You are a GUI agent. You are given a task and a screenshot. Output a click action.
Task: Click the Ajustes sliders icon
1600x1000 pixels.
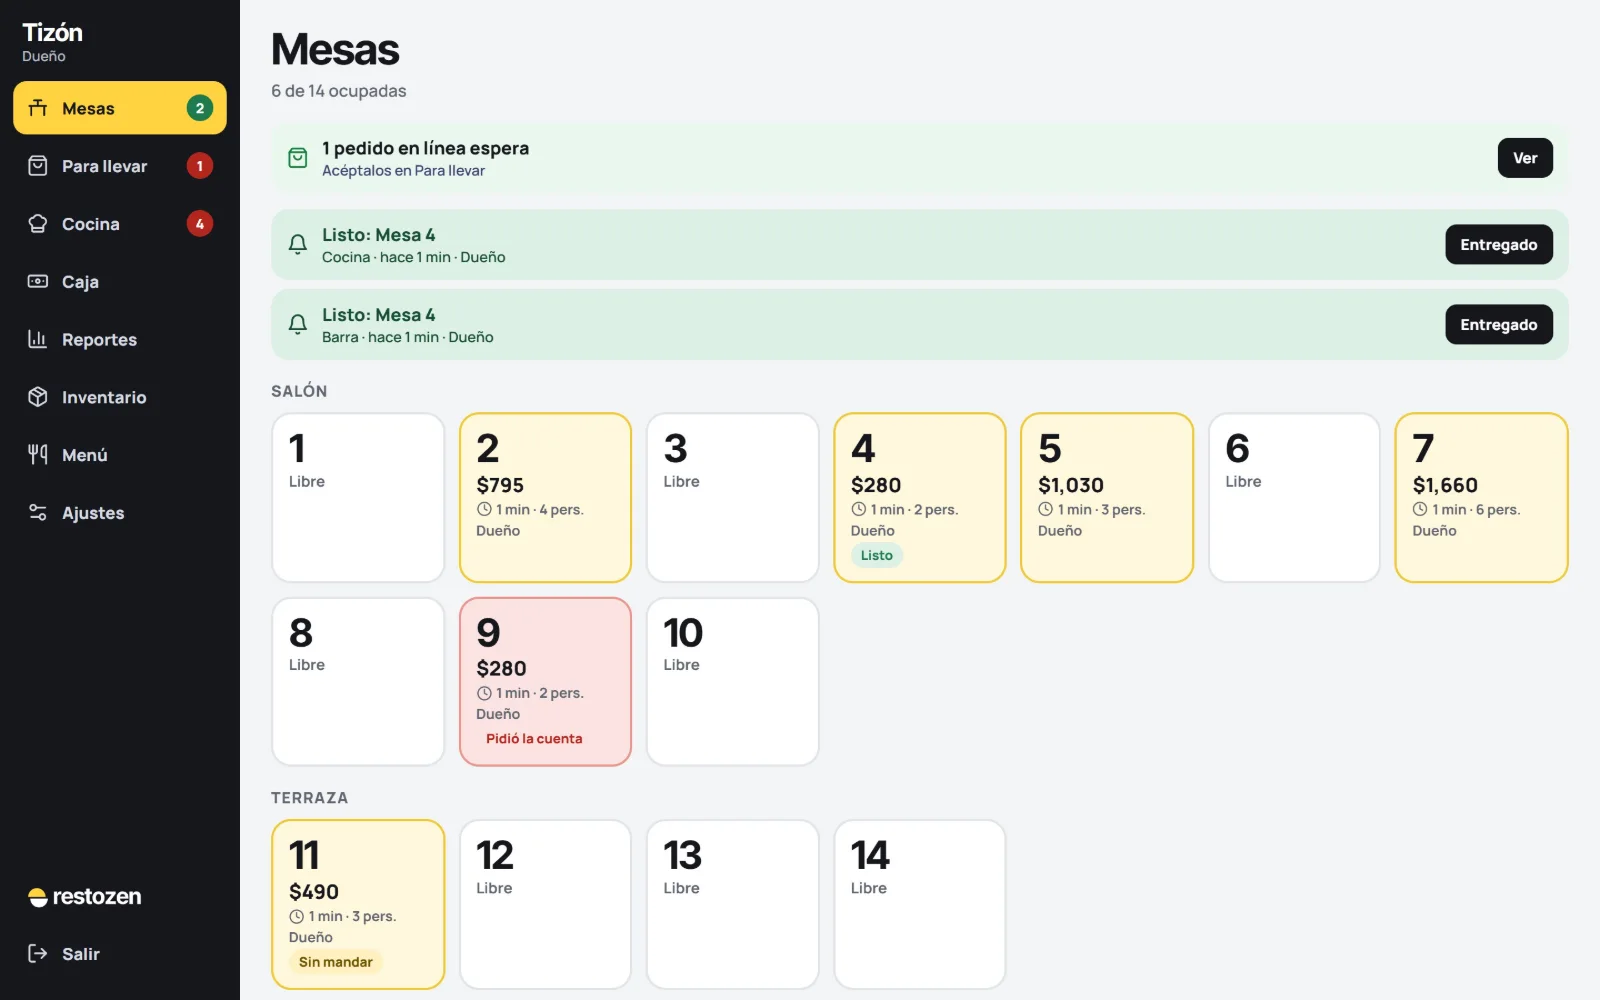coord(38,513)
